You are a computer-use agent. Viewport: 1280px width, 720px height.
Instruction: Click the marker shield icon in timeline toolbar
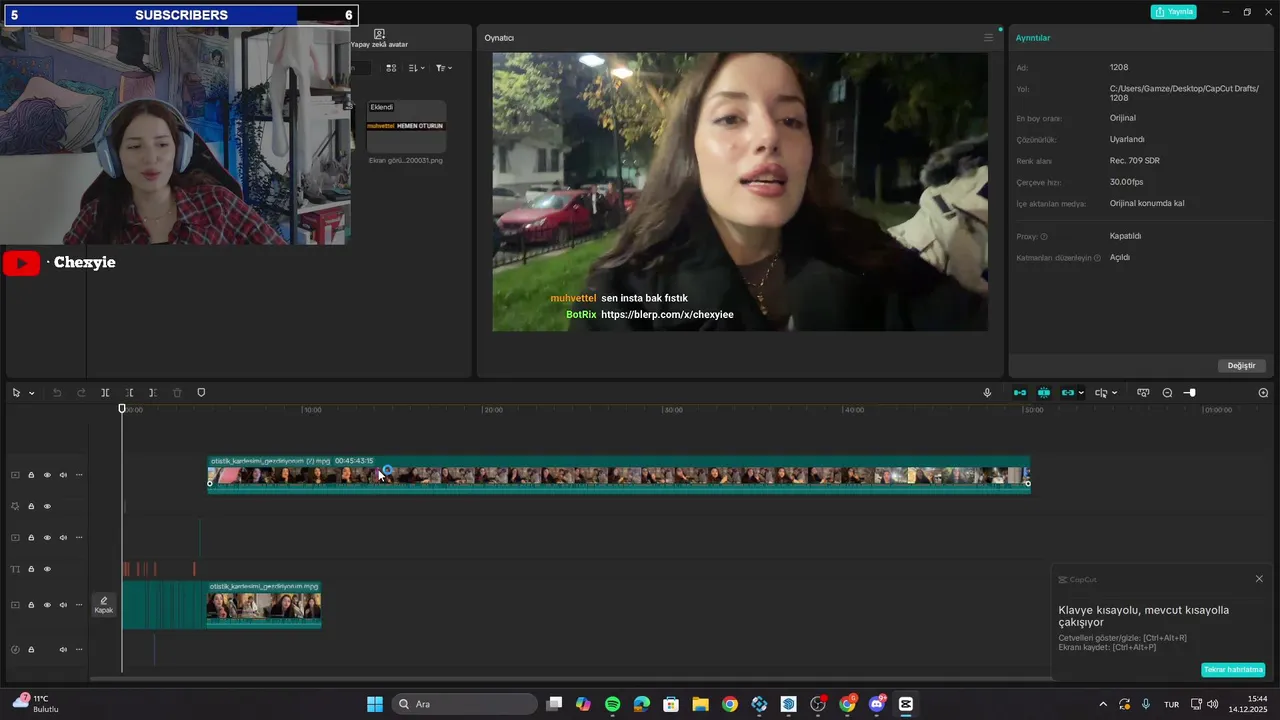tap(201, 393)
